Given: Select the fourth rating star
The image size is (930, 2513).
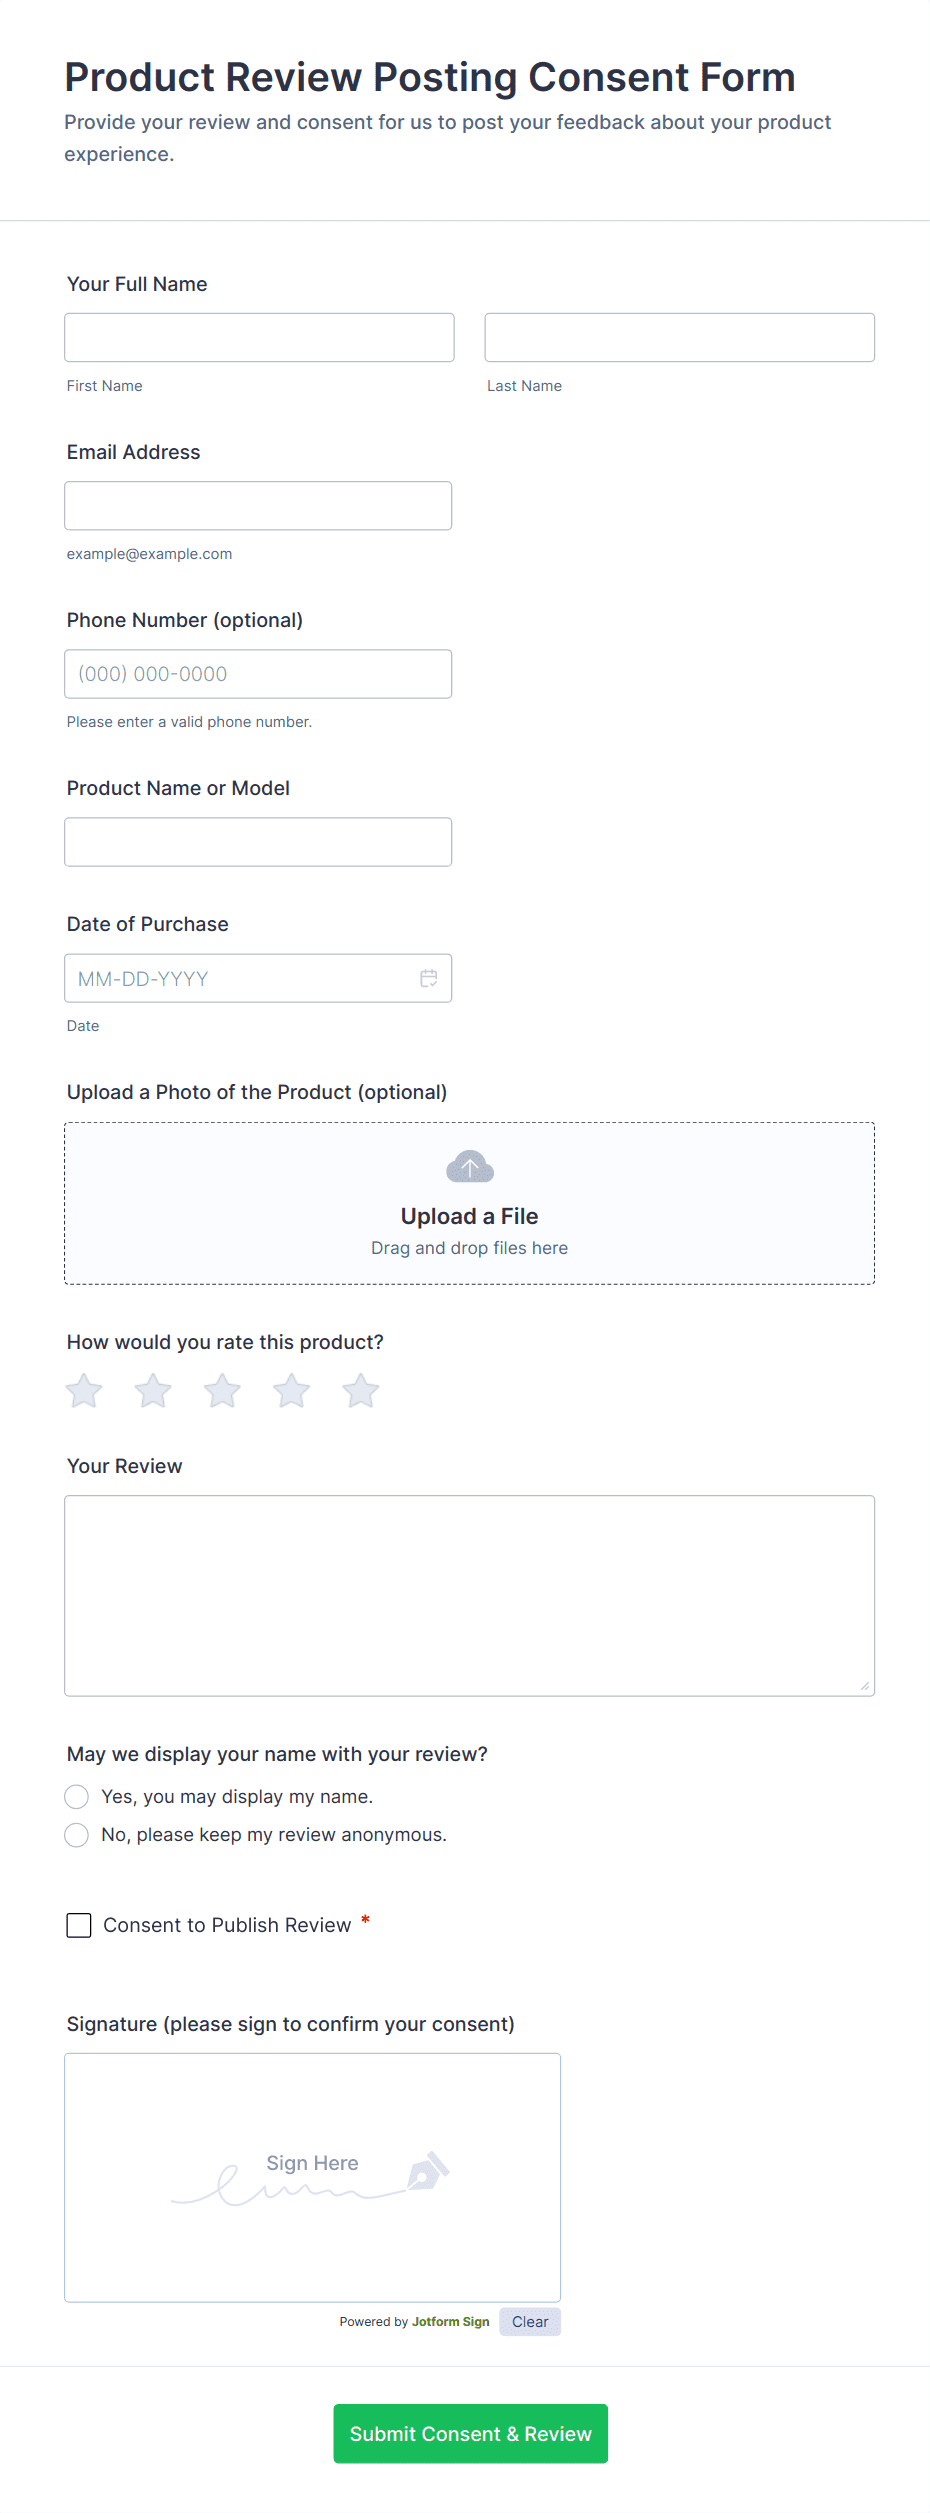Looking at the screenshot, I should point(291,1390).
